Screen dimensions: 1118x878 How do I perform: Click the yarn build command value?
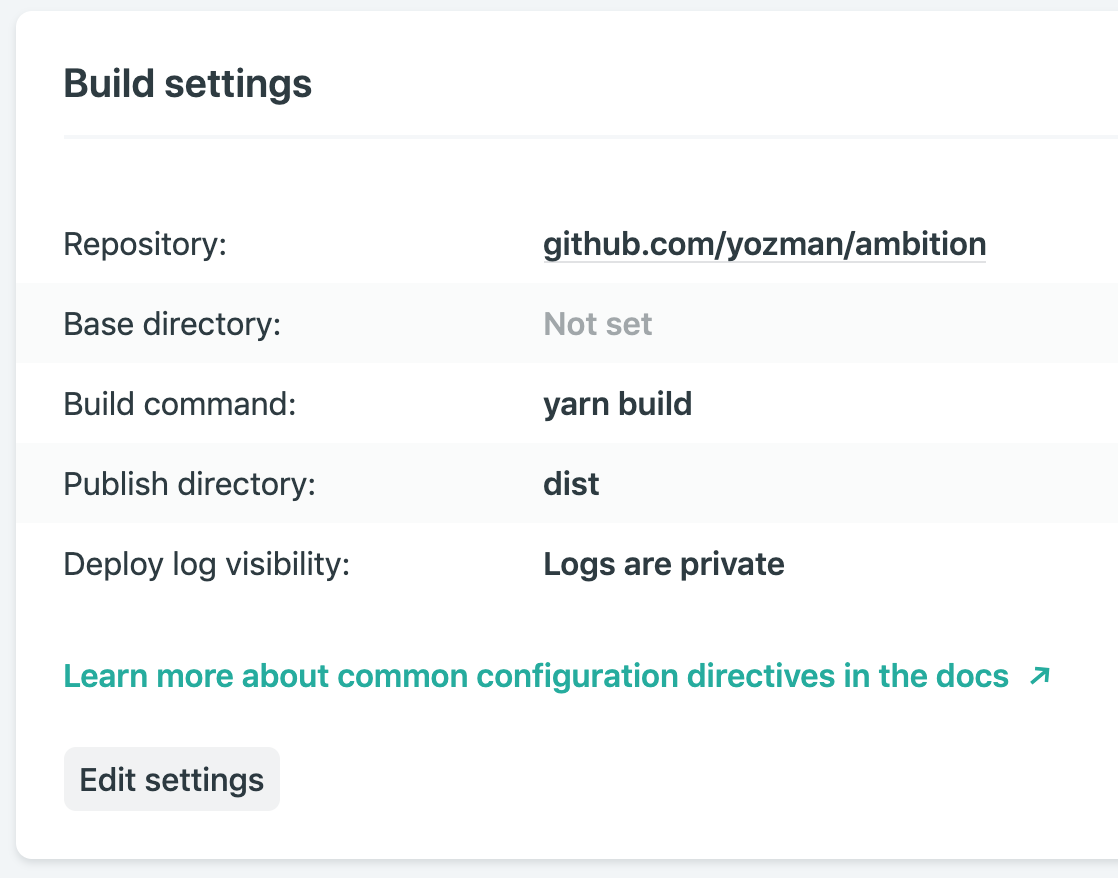617,404
